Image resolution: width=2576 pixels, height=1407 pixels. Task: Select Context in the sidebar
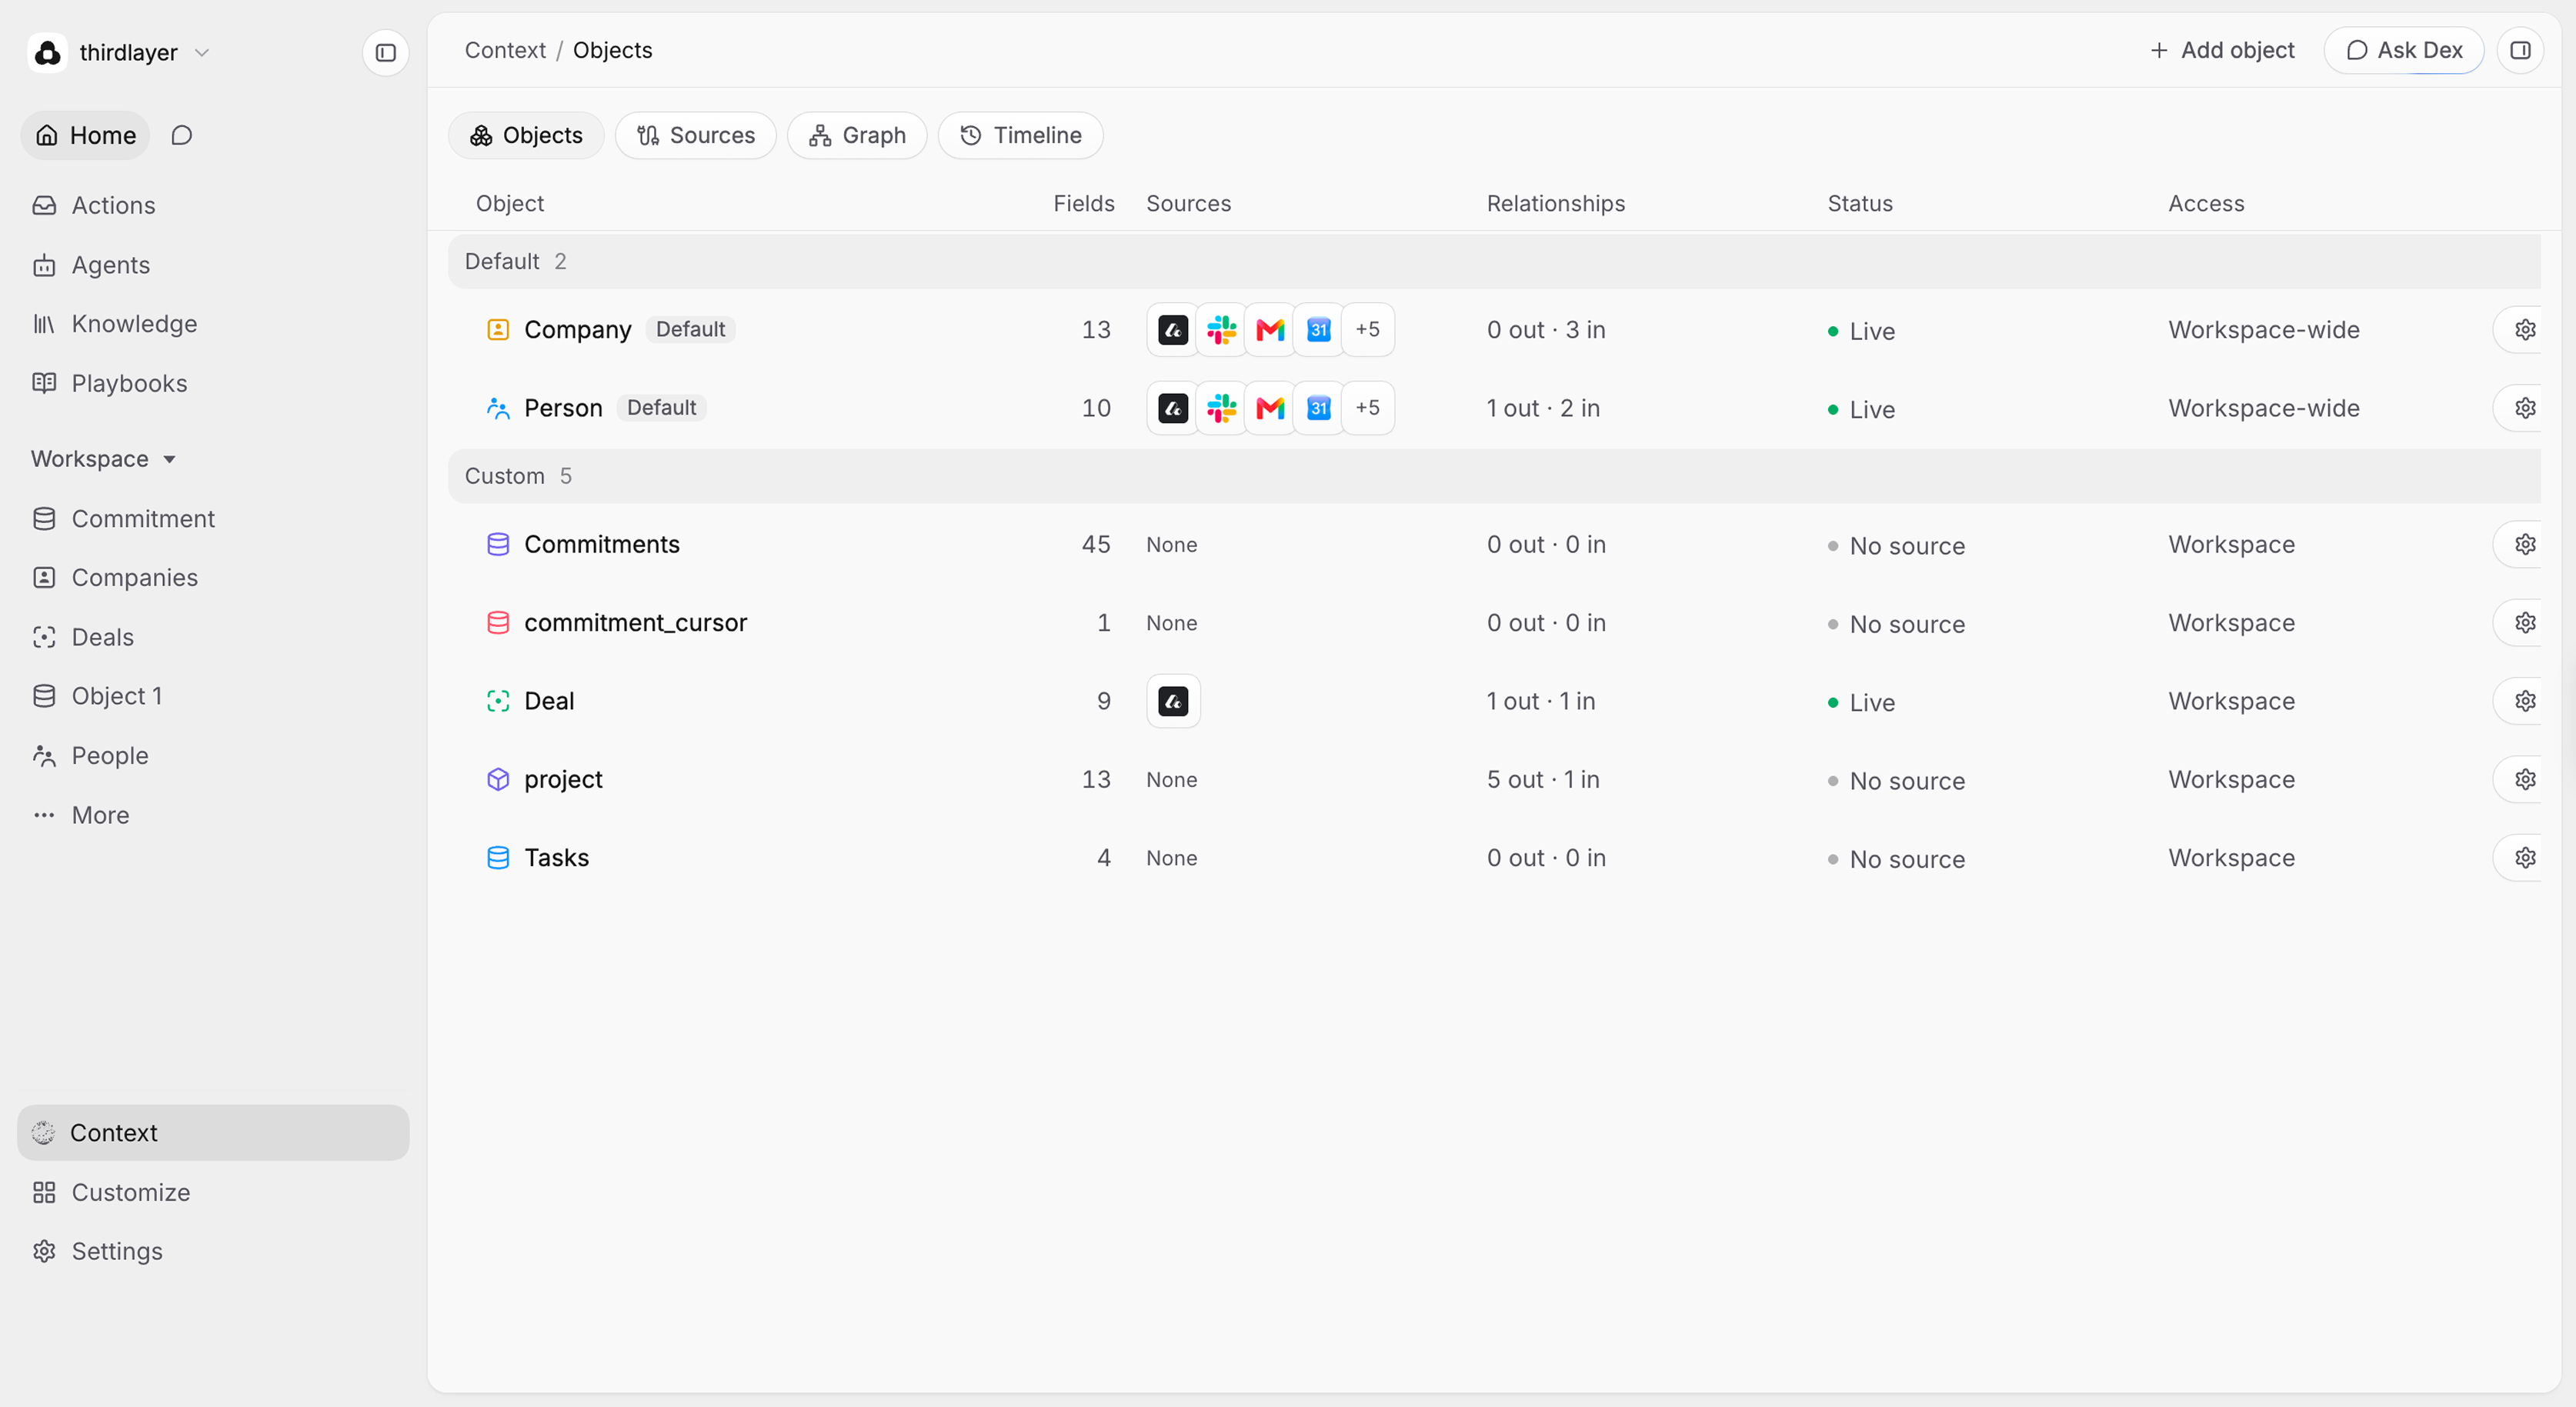coord(213,1133)
